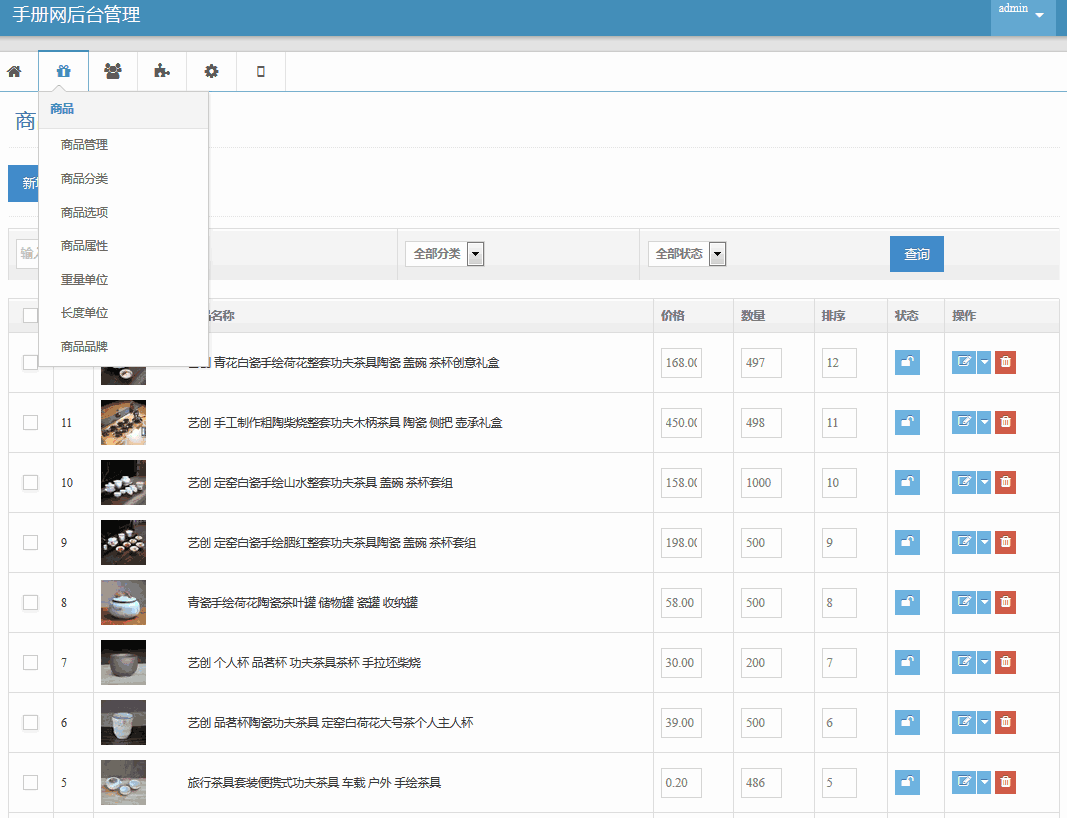This screenshot has width=1067, height=818.
Task: Expand the action dropdown arrow for product 5
Action: coord(984,782)
